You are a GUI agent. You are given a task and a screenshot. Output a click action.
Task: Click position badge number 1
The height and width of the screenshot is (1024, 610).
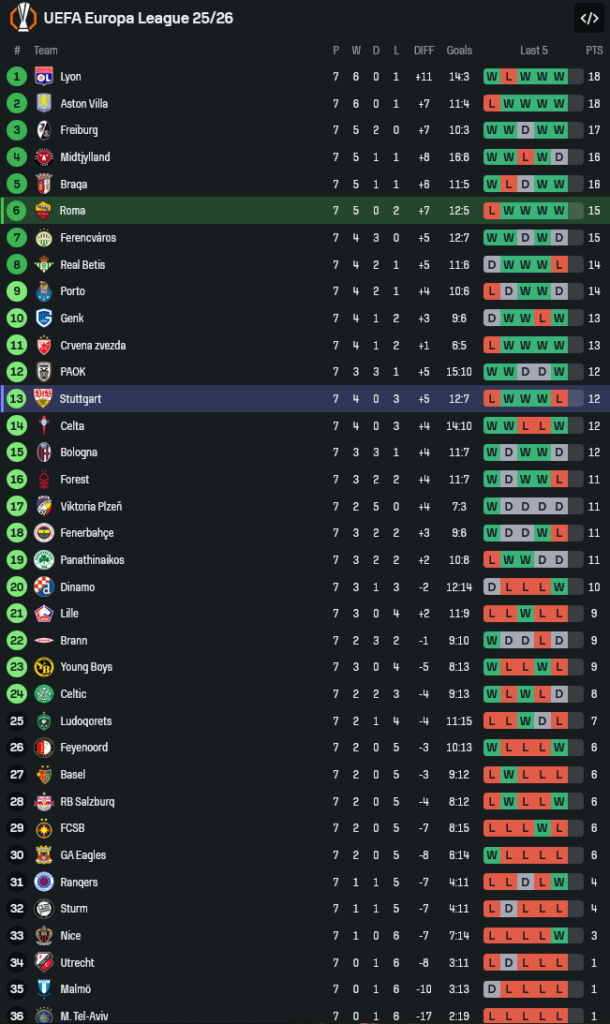tap(17, 77)
